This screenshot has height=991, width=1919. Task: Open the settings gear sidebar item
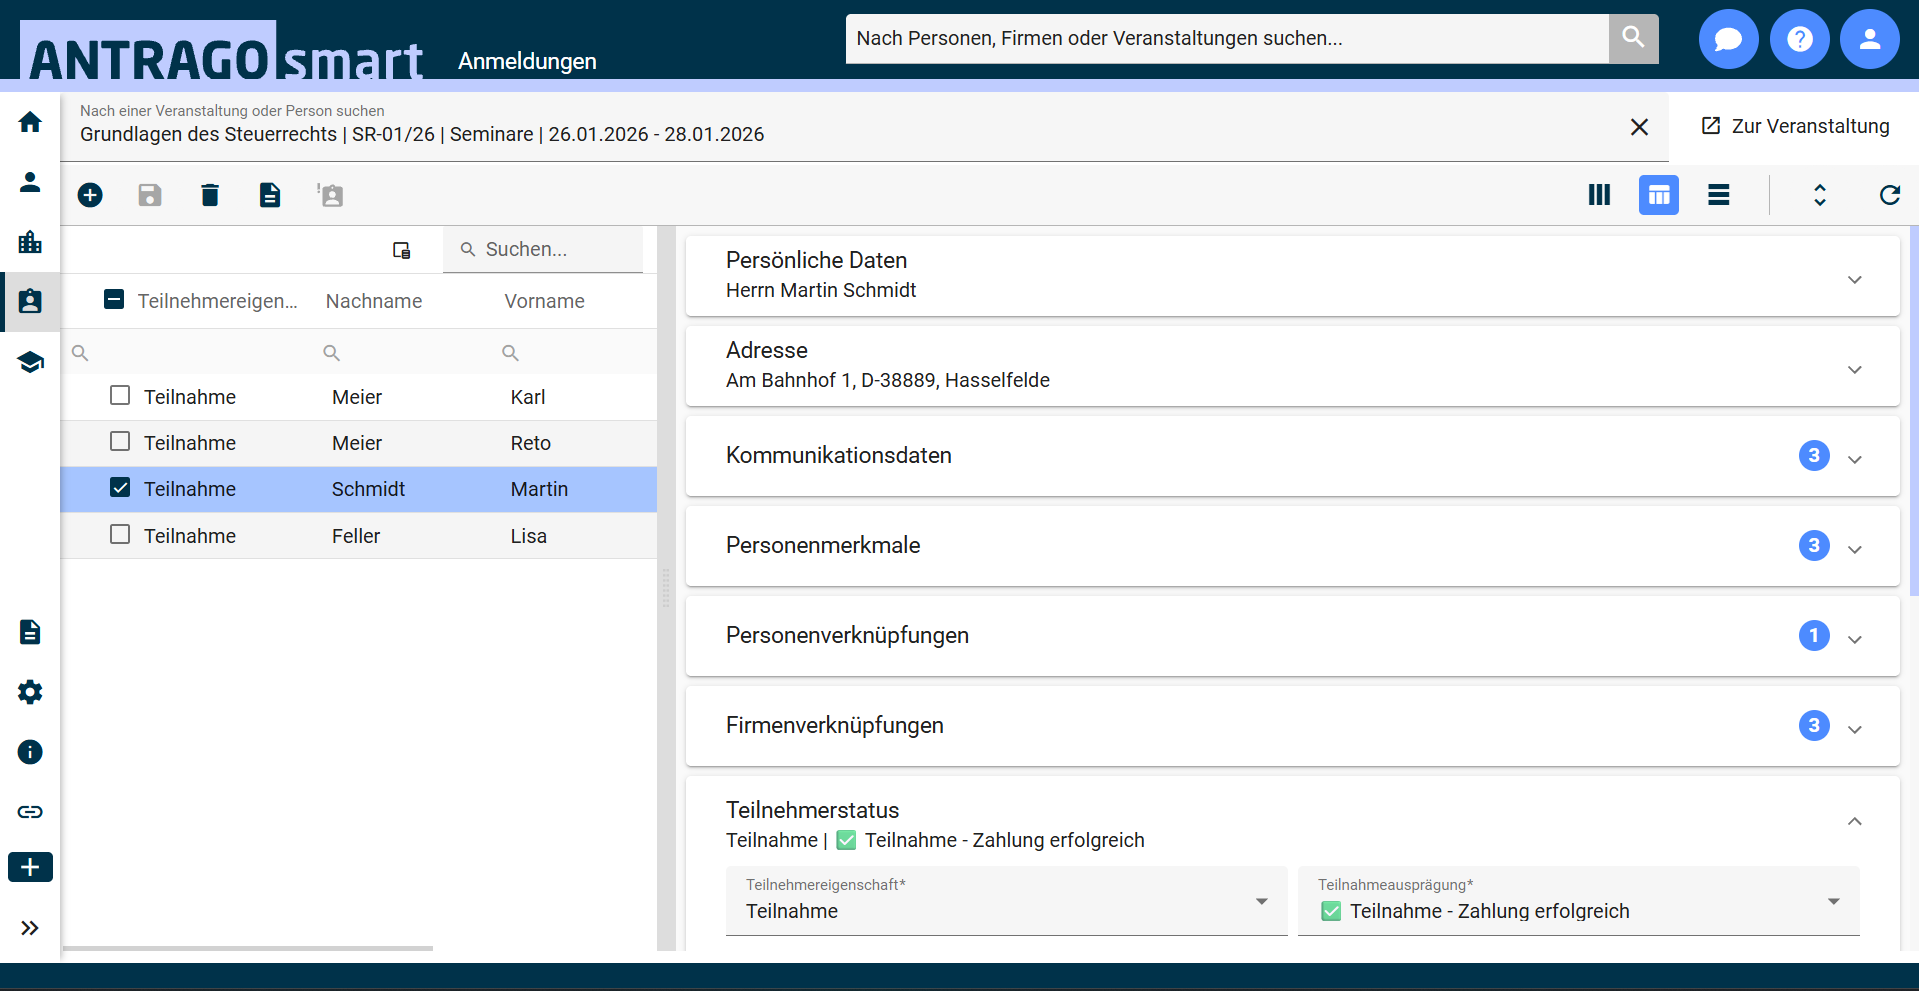click(30, 692)
